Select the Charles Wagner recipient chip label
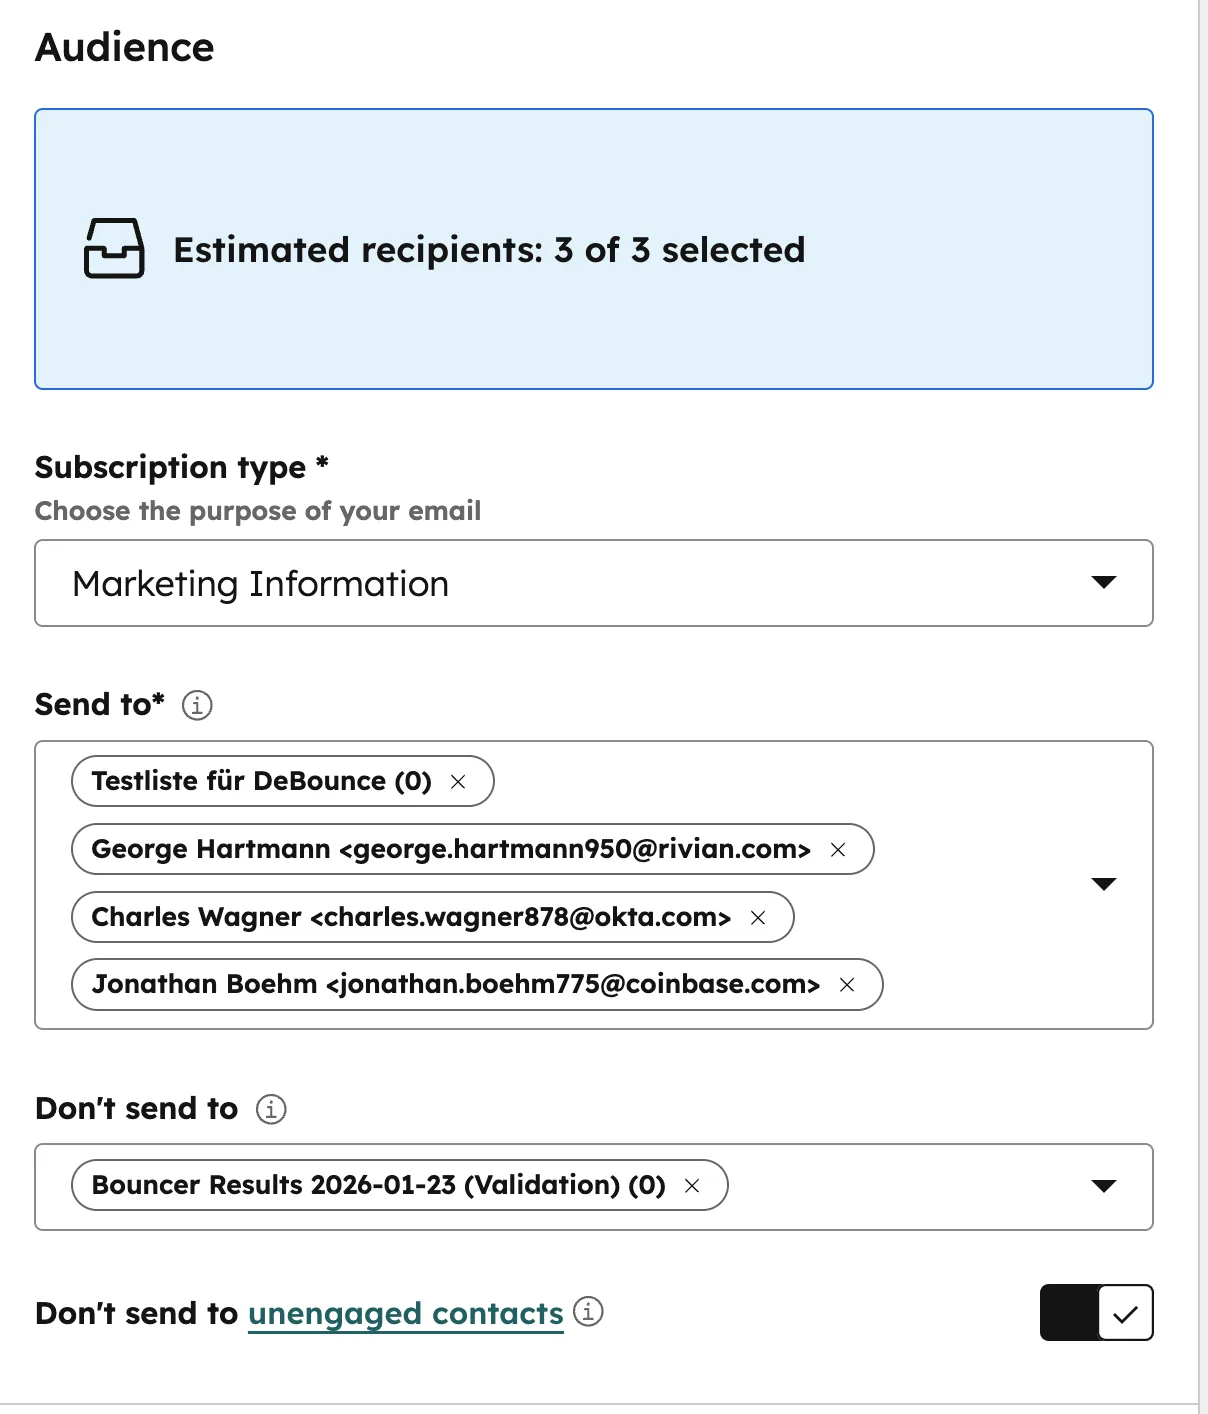Screen dimensions: 1208x1414 (410, 917)
